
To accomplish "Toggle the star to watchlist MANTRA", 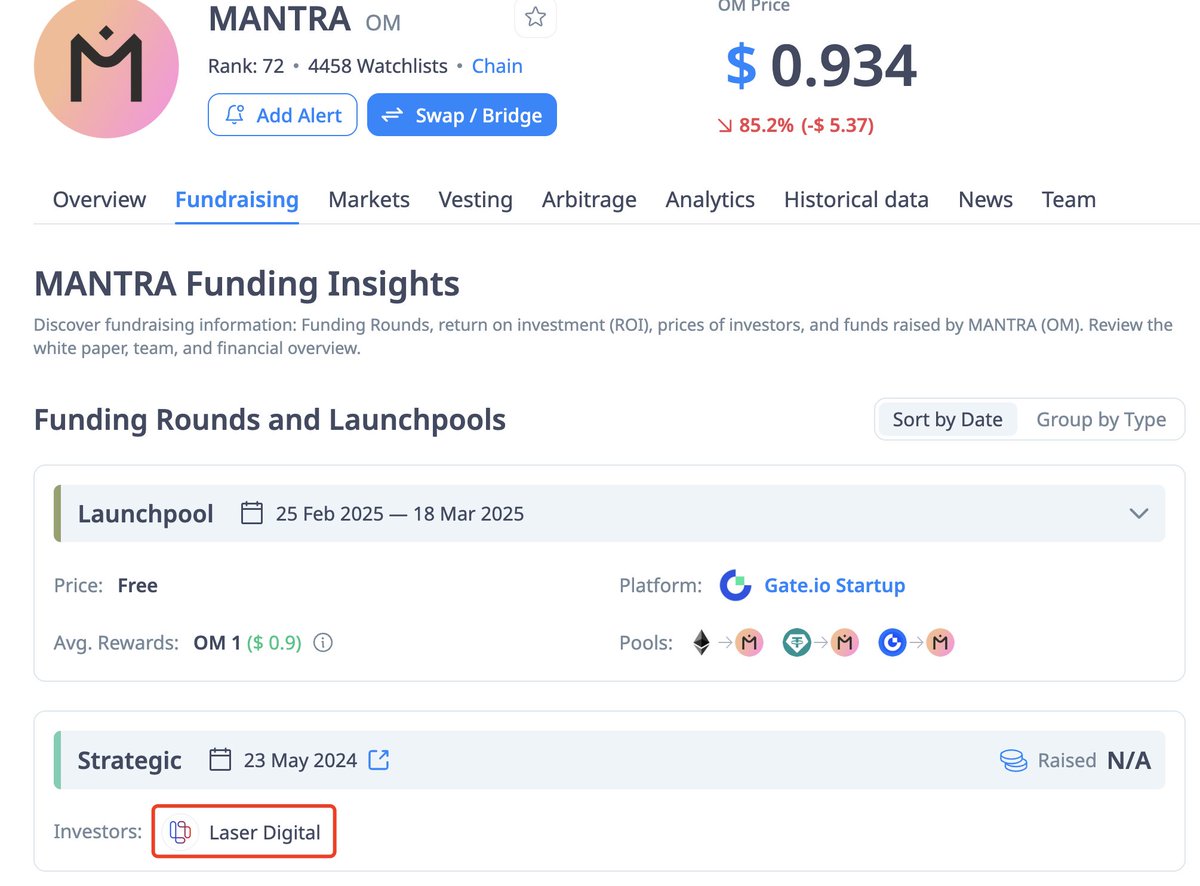I will tap(535, 18).
